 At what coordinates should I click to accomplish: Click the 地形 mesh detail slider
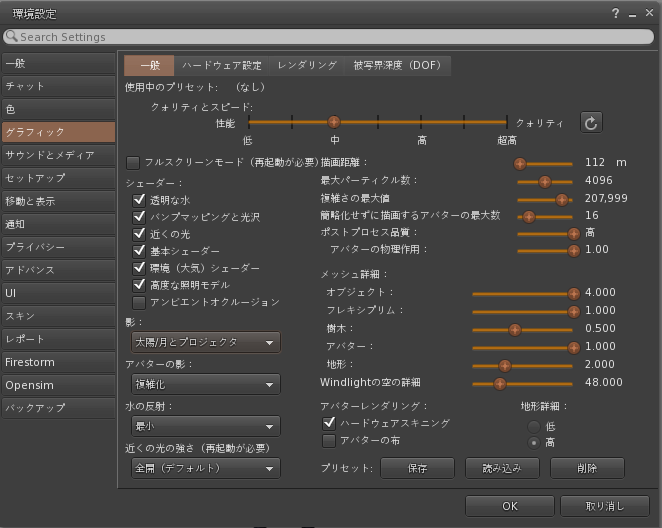point(522,366)
